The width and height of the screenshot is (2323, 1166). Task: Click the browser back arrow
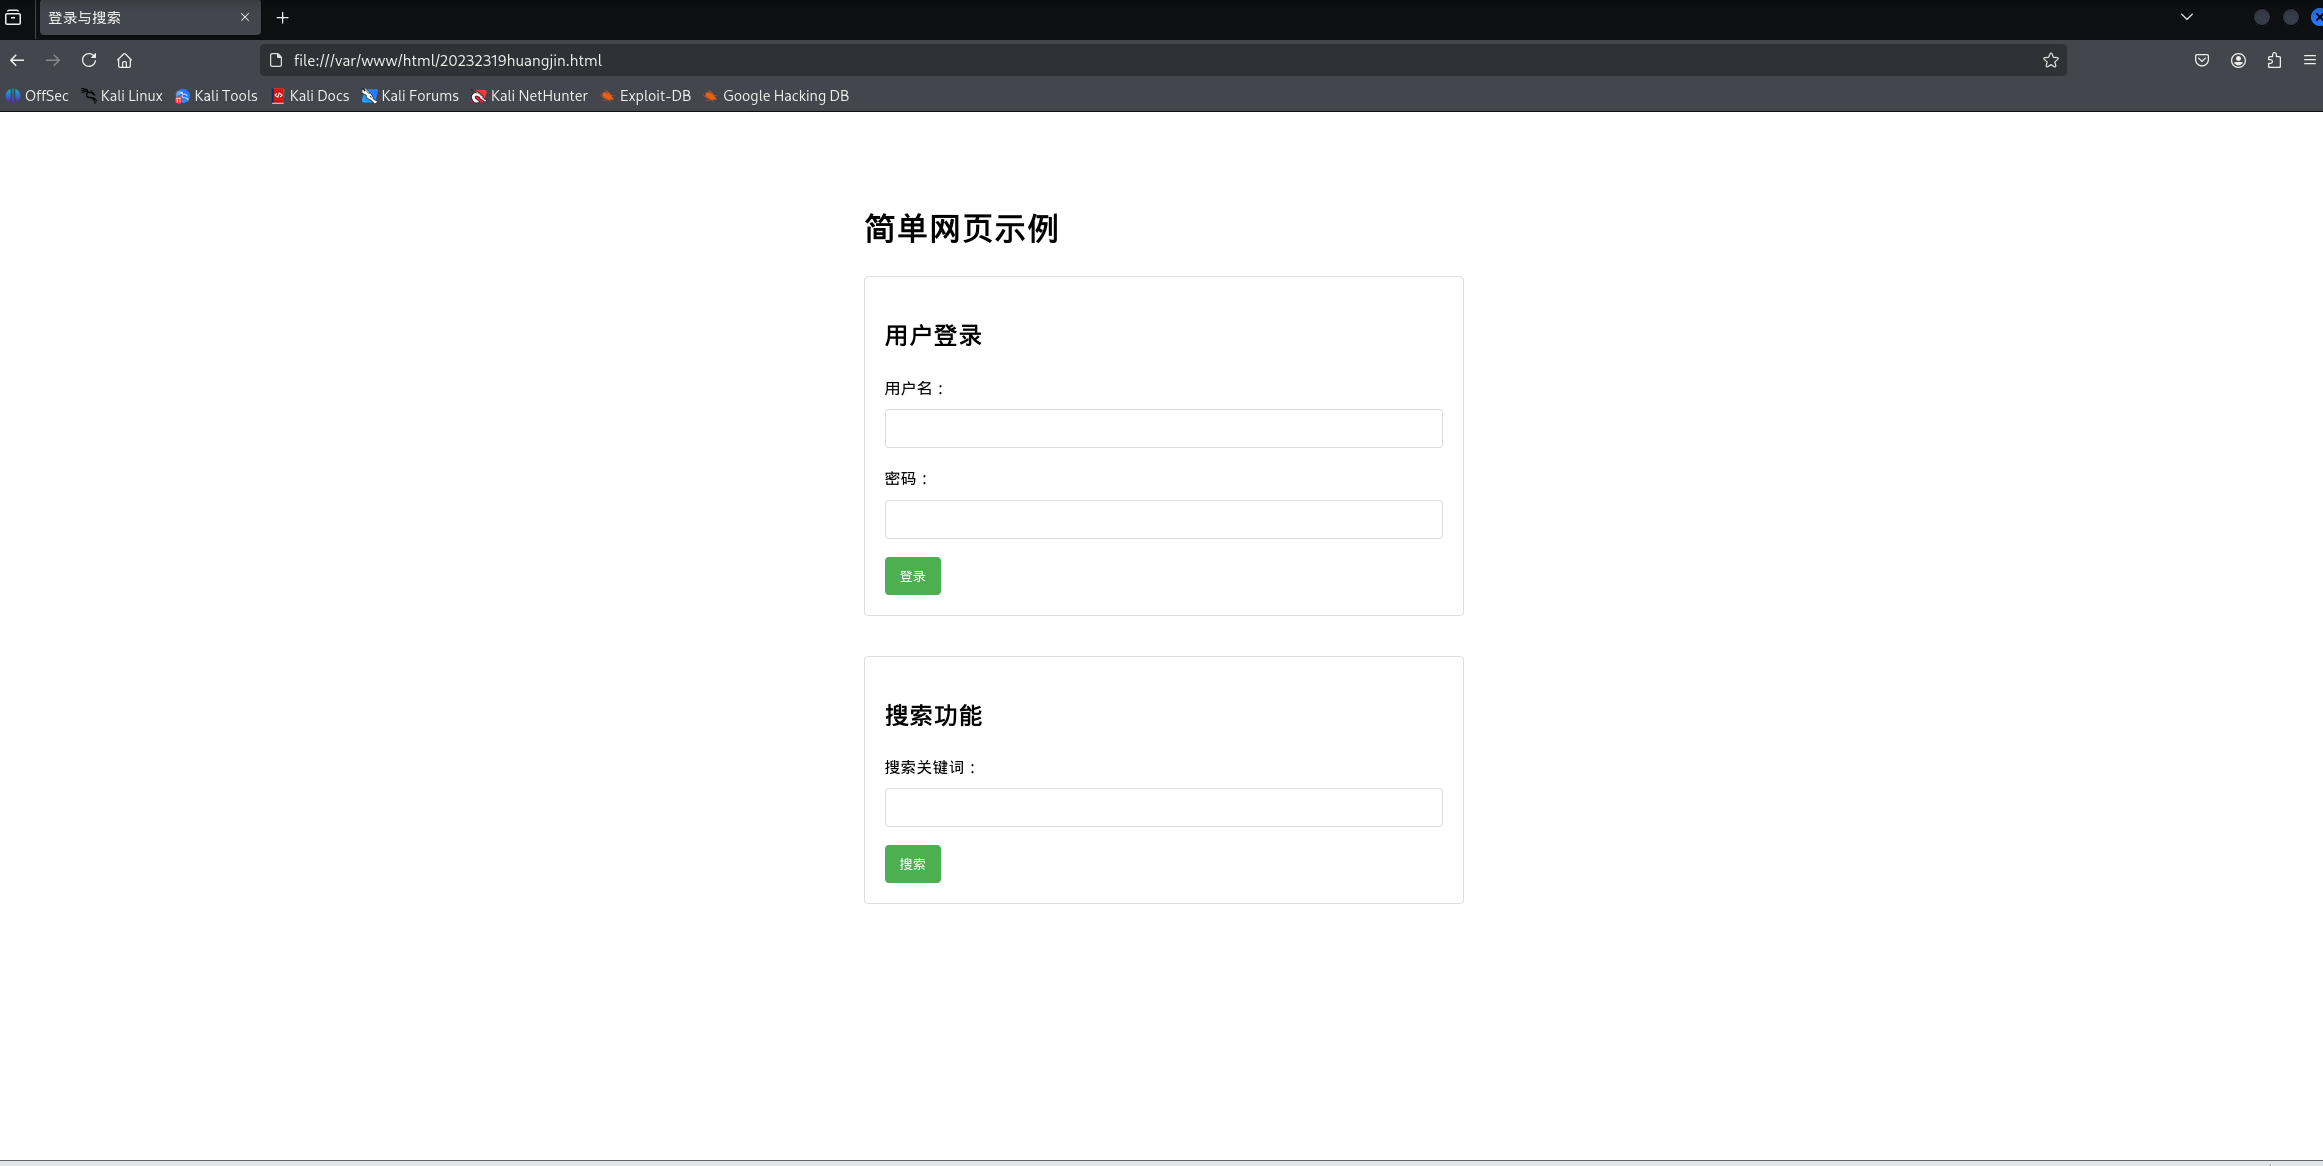point(17,60)
